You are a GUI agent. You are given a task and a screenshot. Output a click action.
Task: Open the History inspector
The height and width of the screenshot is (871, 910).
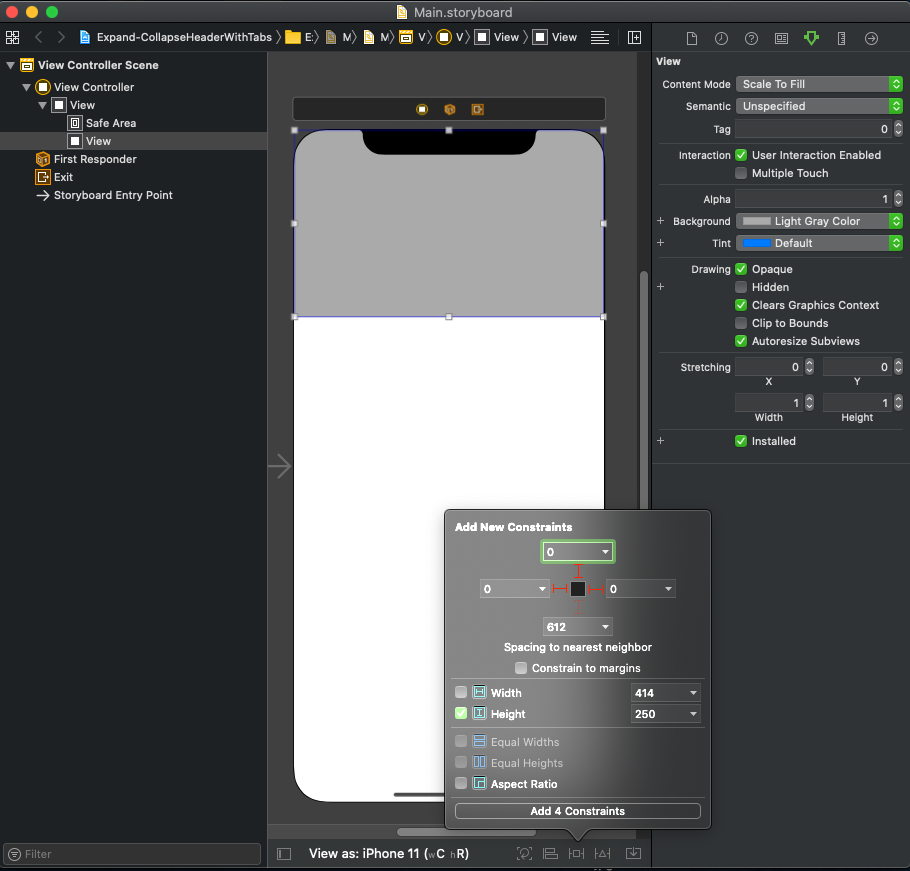(721, 38)
